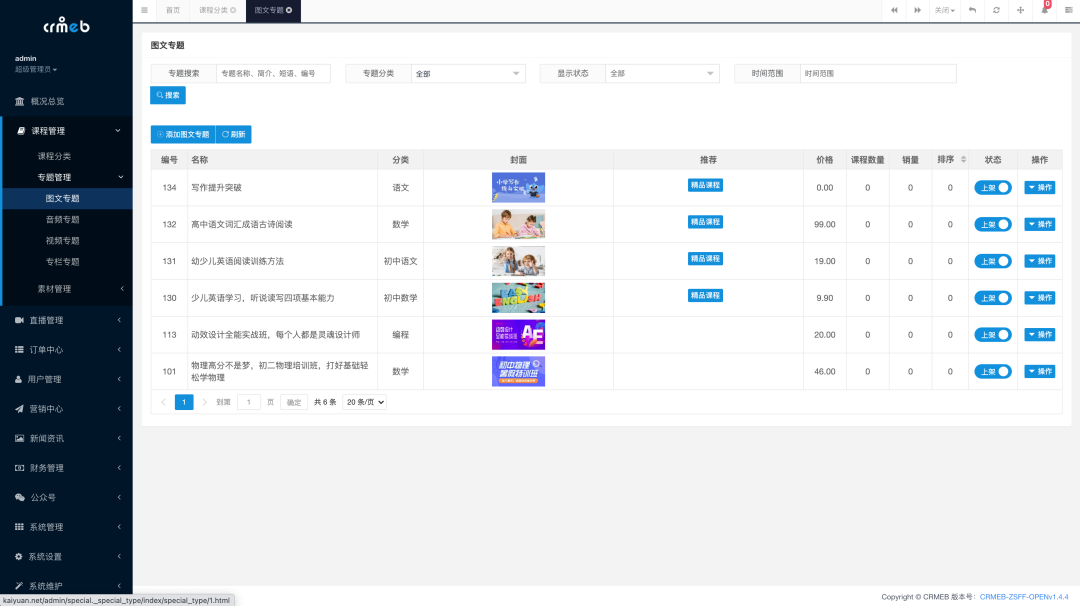The width and height of the screenshot is (1080, 606).
Task: Toggle 上架 status for row 101 物理 course
Action: pyautogui.click(x=992, y=371)
